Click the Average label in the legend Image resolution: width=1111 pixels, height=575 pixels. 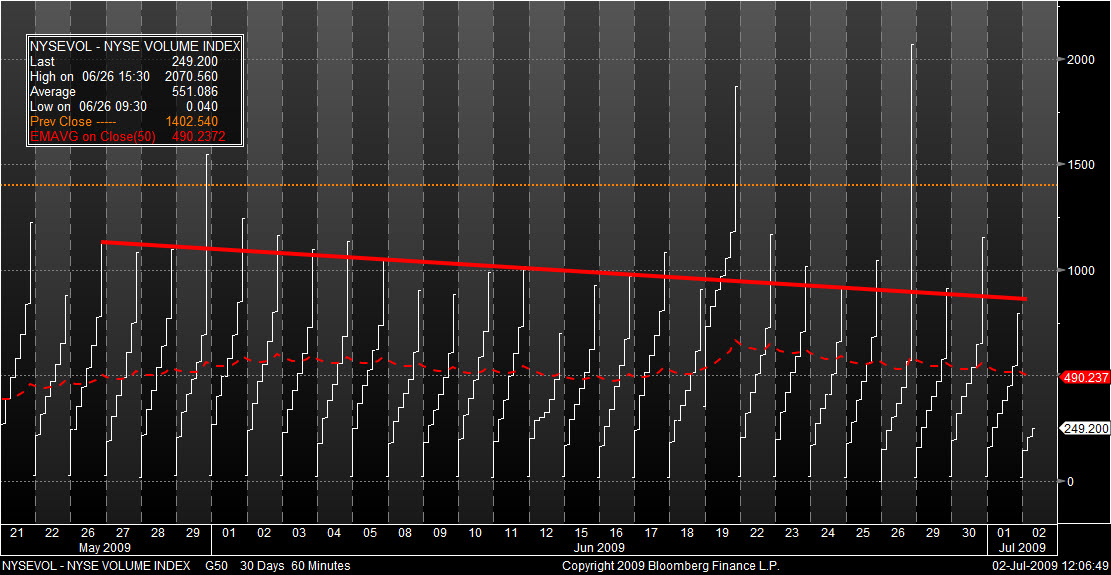(x=52, y=92)
